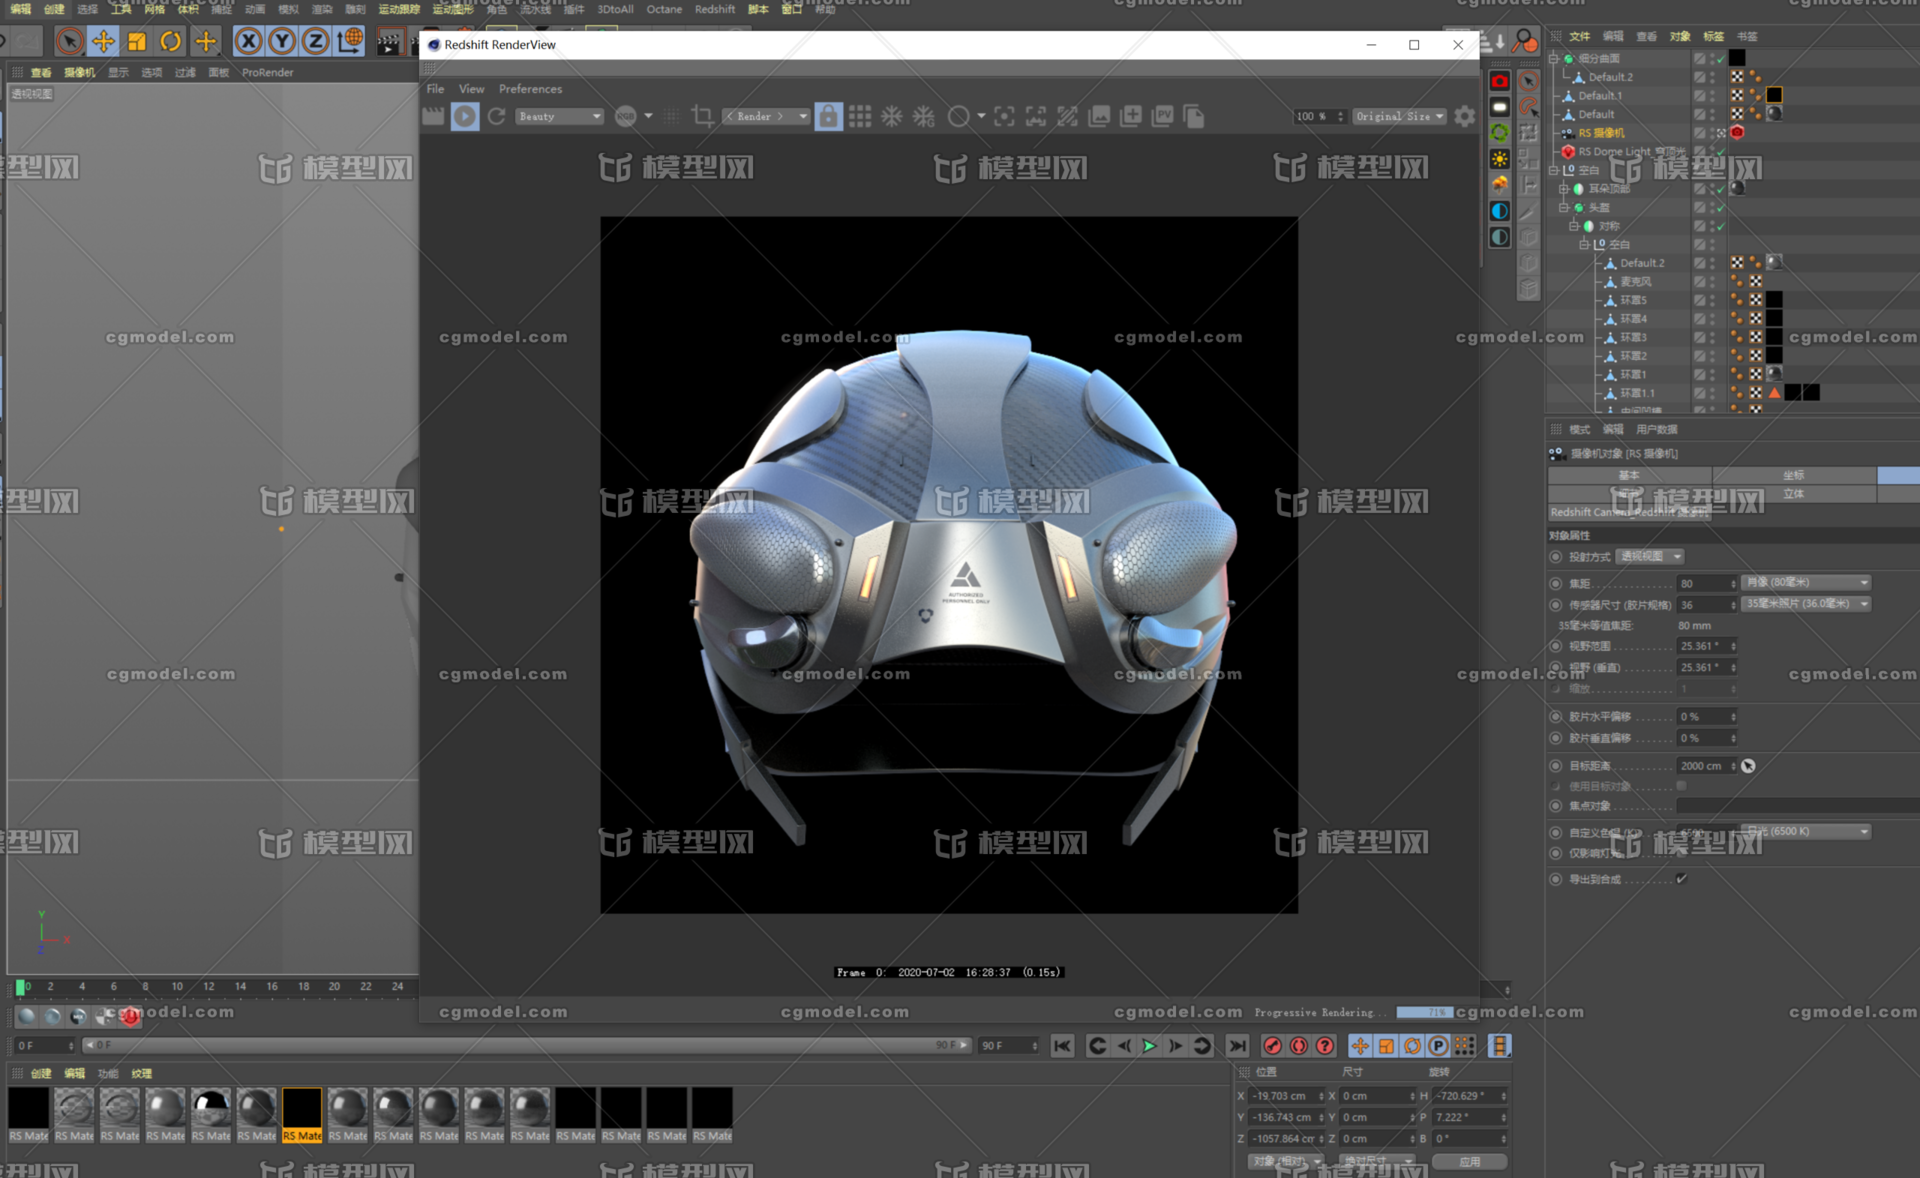Click the 应用 button at bottom right

[x=1471, y=1161]
